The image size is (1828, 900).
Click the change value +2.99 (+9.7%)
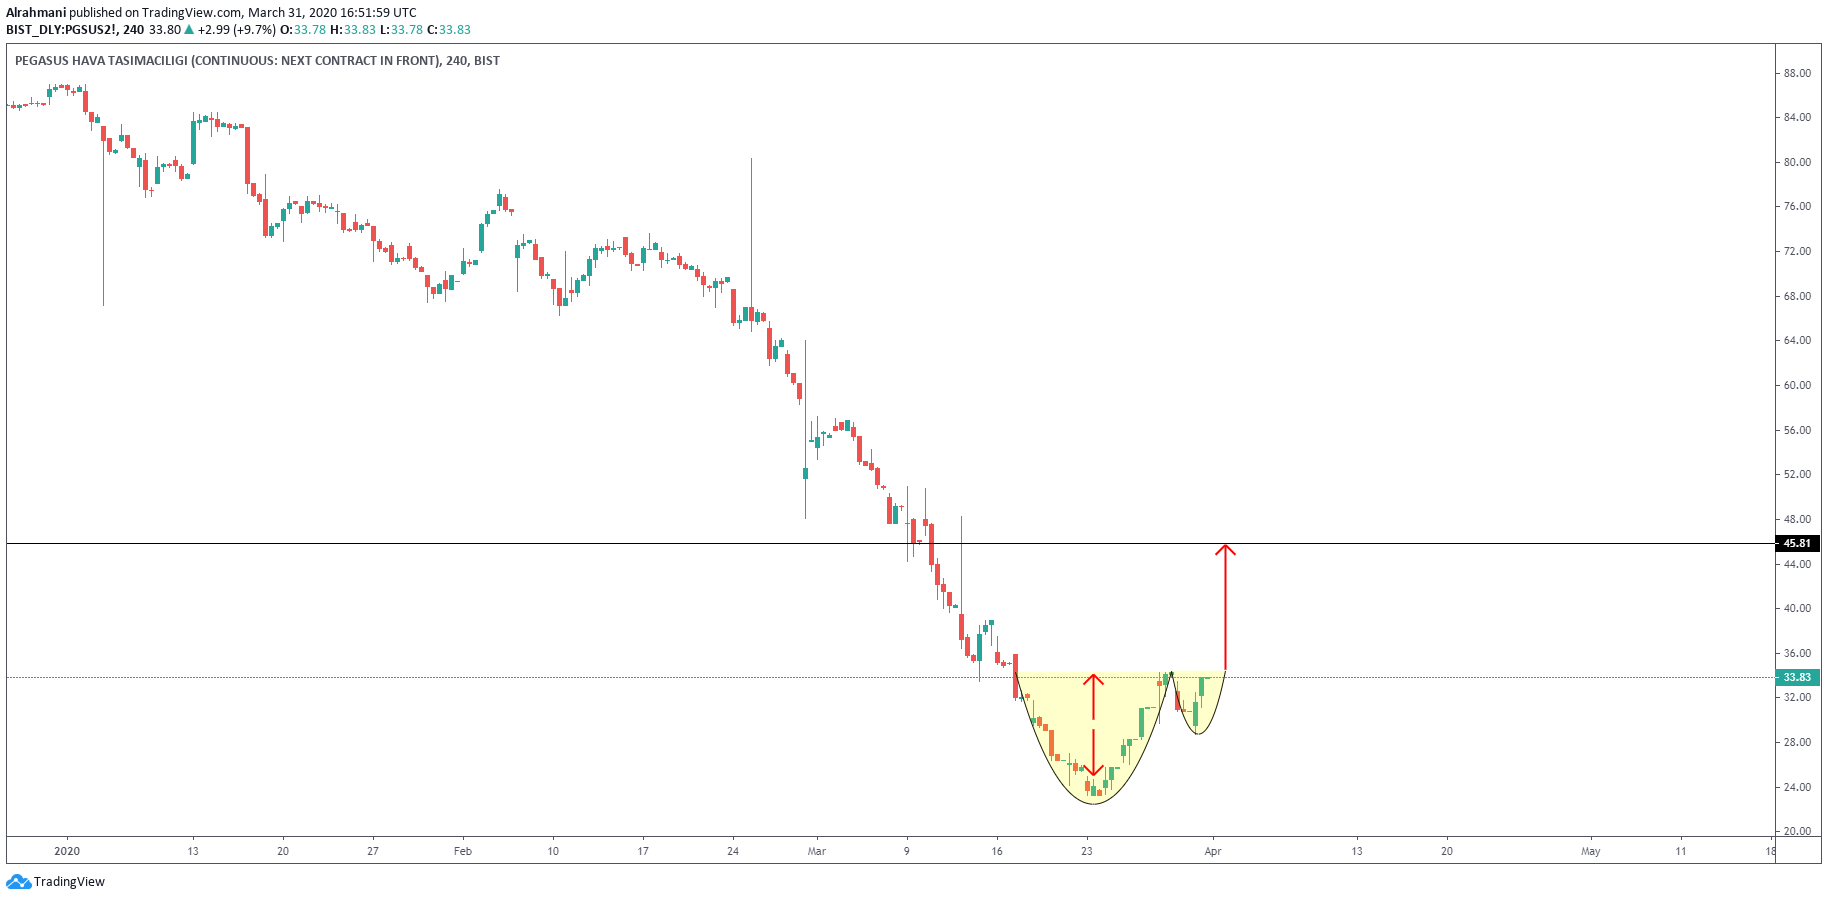click(236, 30)
